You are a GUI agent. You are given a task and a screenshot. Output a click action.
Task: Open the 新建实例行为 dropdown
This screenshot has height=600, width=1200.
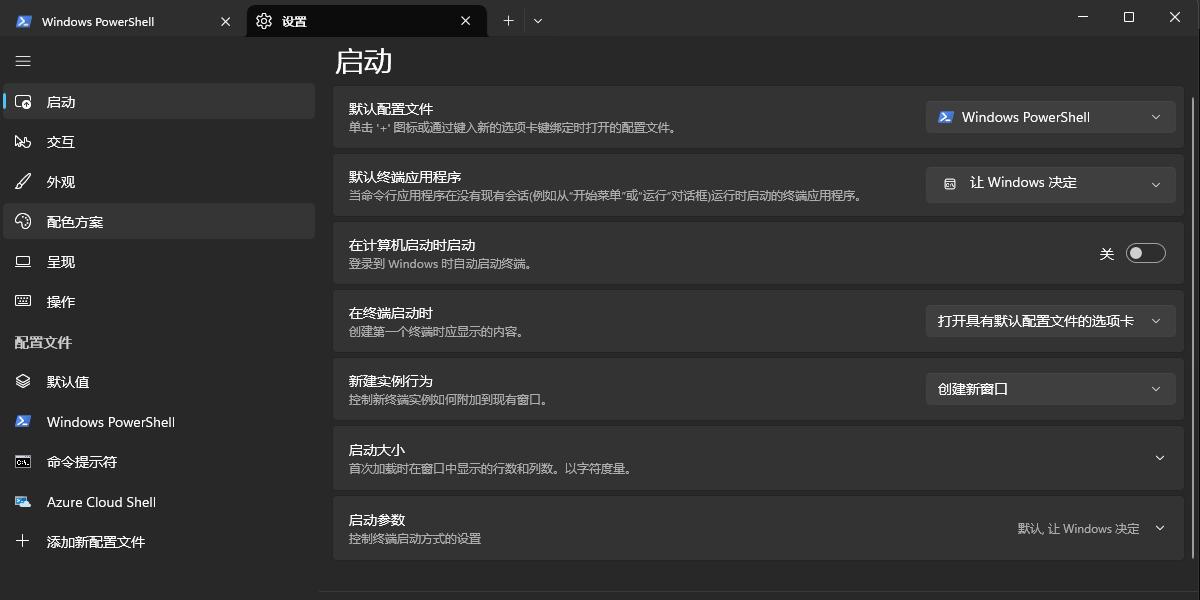pyautogui.click(x=1050, y=389)
